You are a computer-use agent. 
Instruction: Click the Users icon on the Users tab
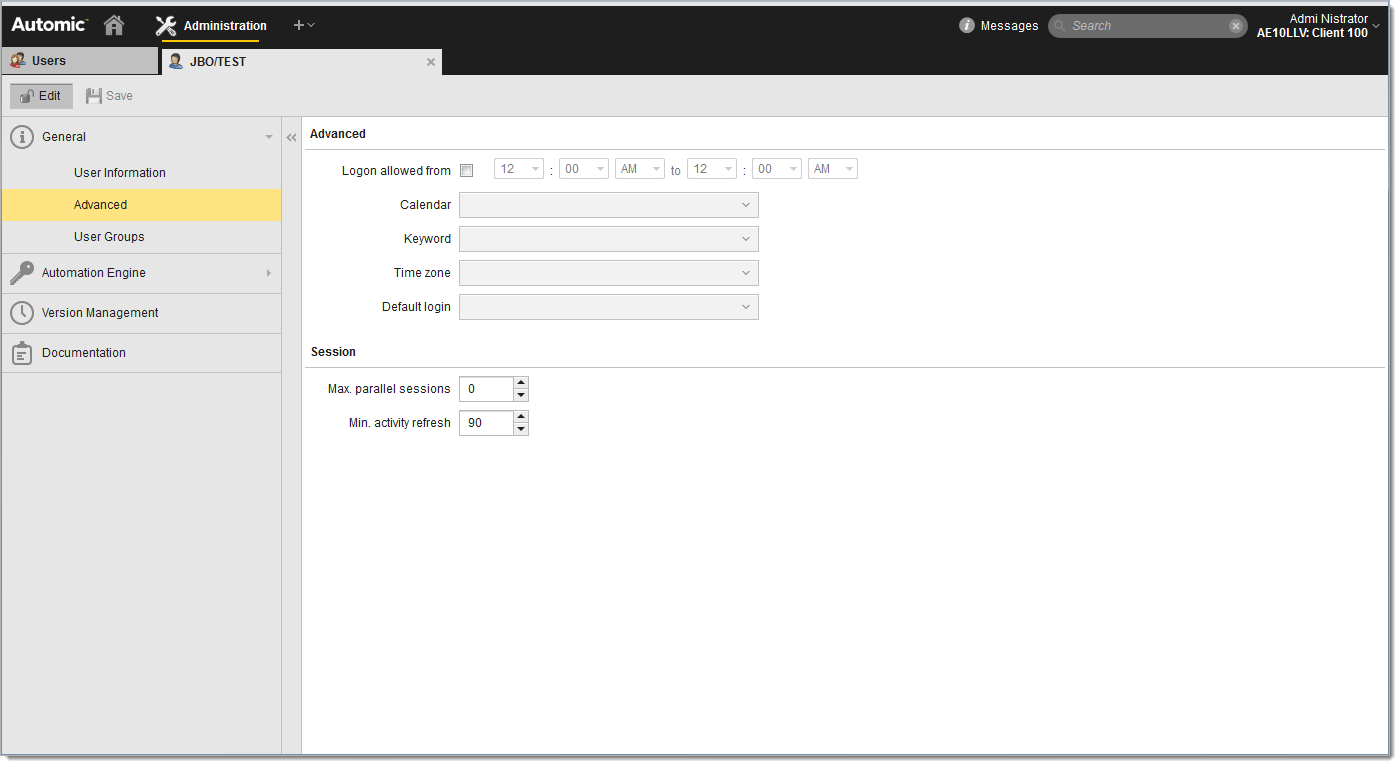[x=17, y=60]
